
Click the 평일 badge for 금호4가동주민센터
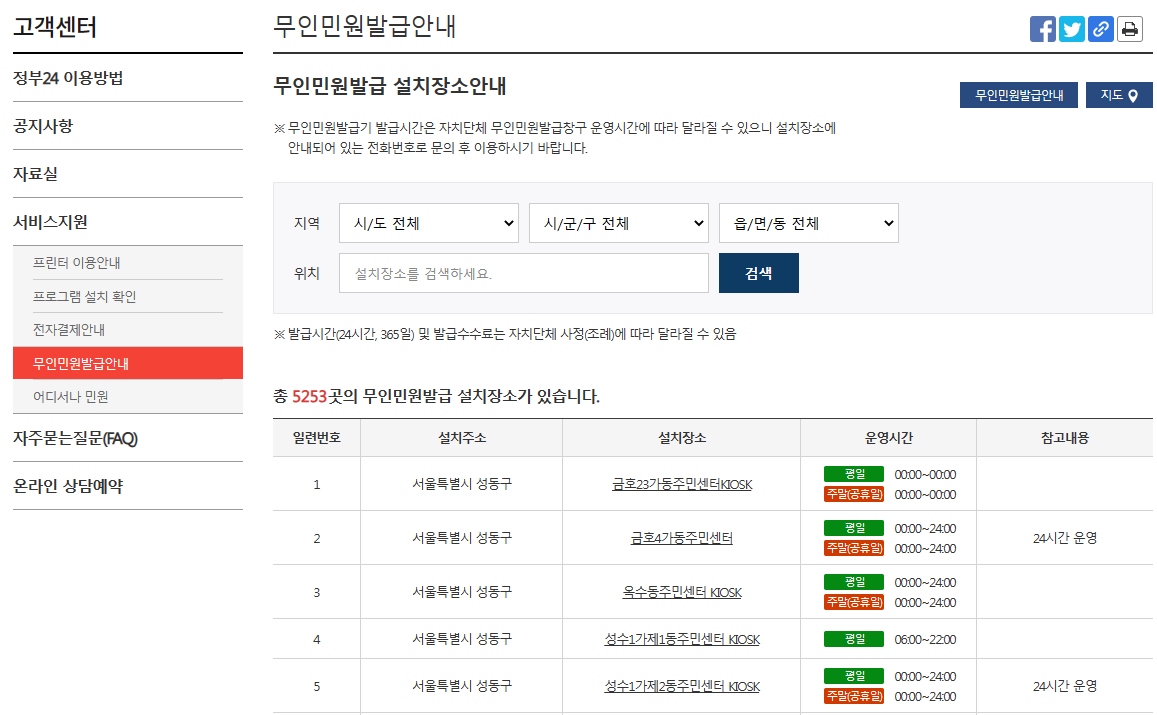coord(855,529)
